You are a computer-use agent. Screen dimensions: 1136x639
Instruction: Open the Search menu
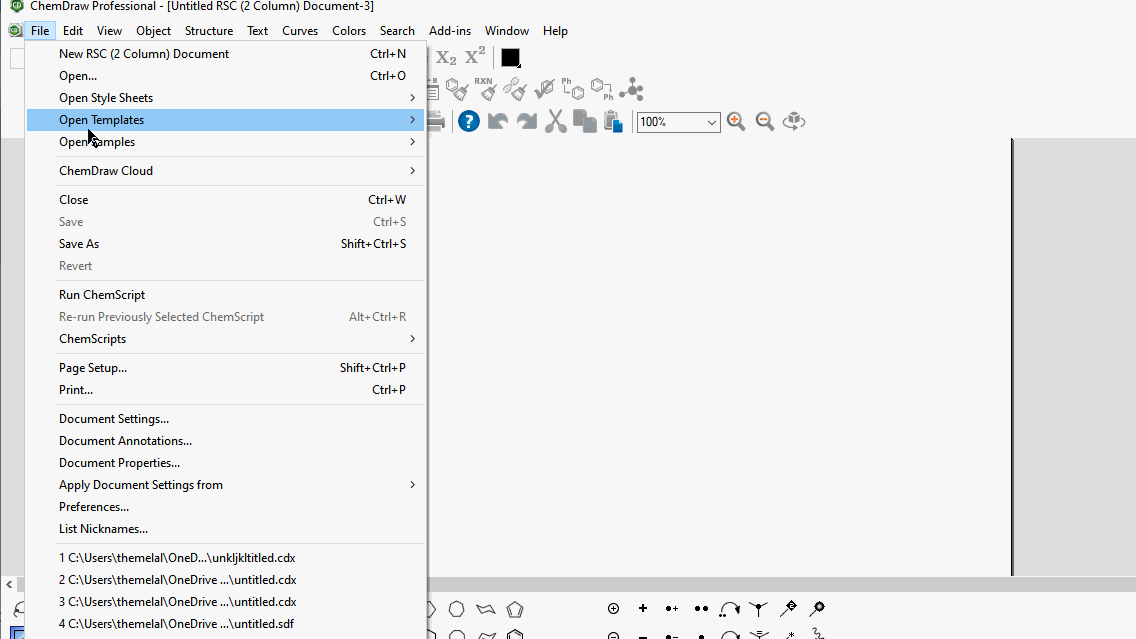(397, 30)
